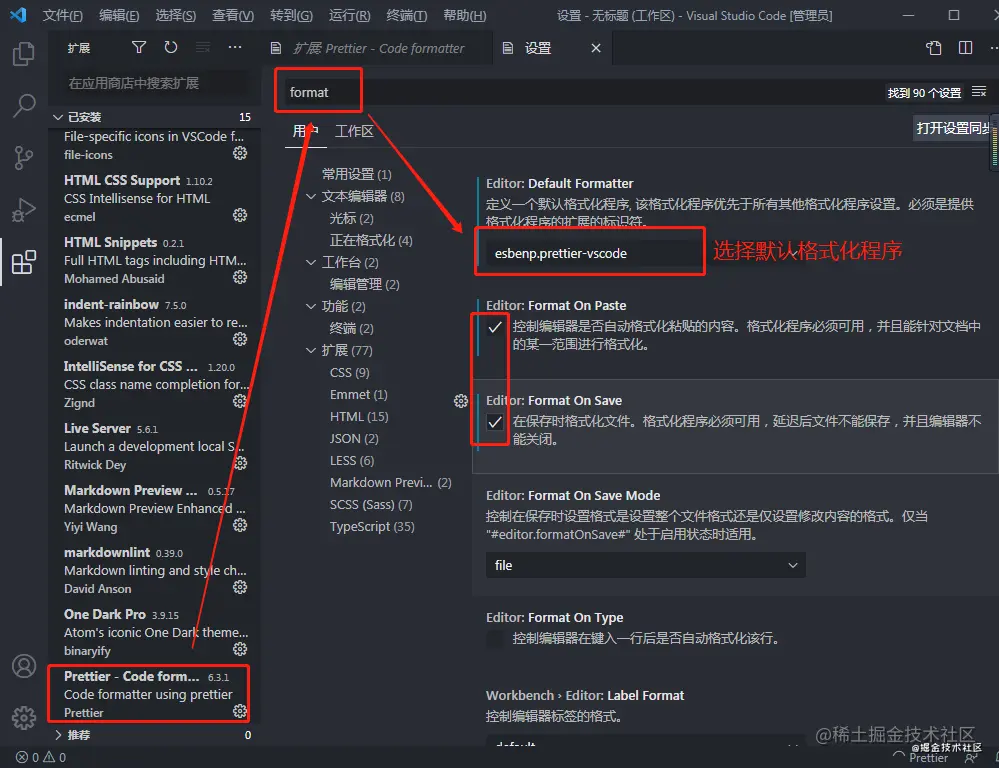The width and height of the screenshot is (999, 768).
Task: Open Markdown Preview Enhanced gear
Action: point(240,525)
